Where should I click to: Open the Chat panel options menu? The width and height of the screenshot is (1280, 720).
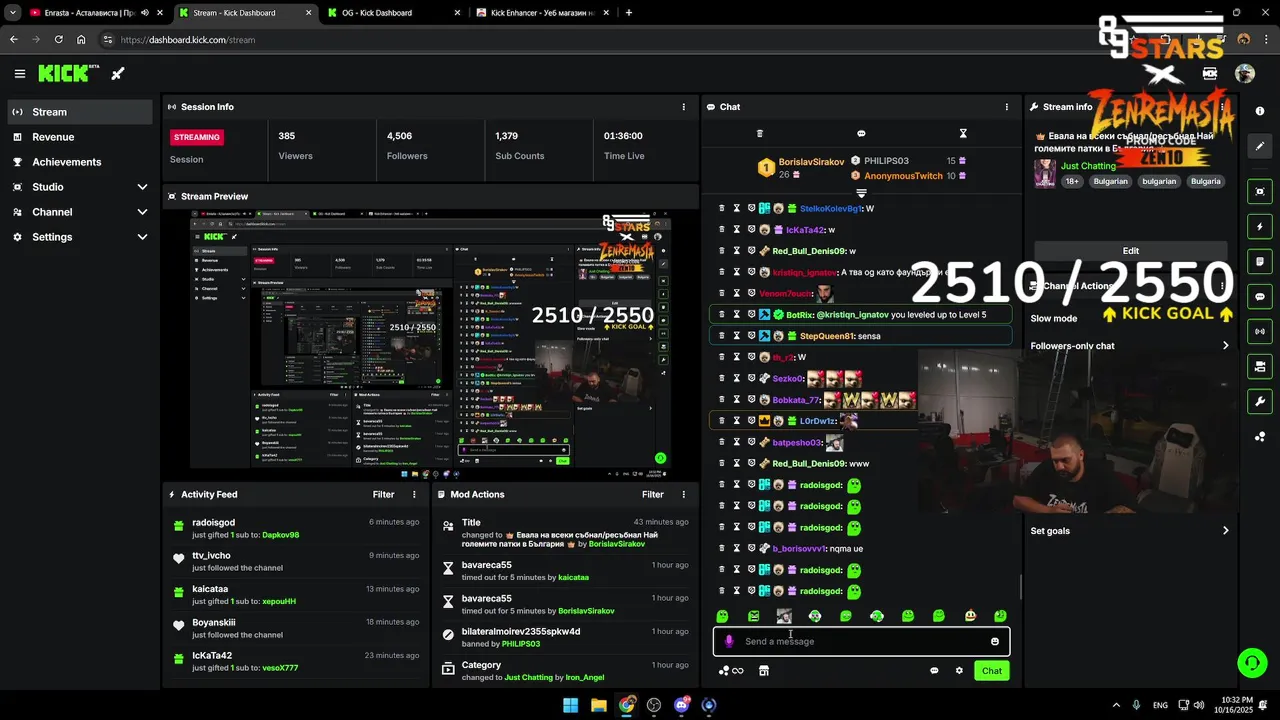(x=1007, y=107)
